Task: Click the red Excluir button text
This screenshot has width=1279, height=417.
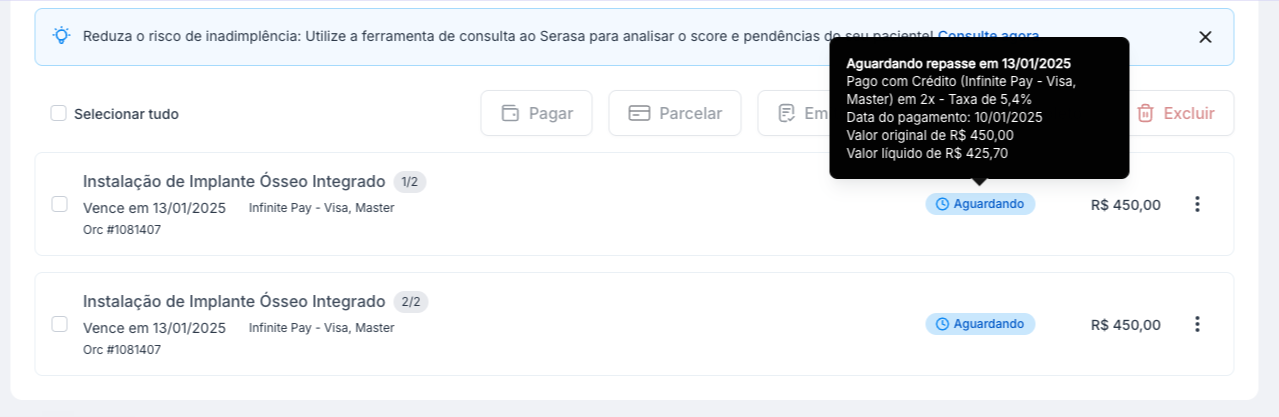Action: coord(1189,113)
